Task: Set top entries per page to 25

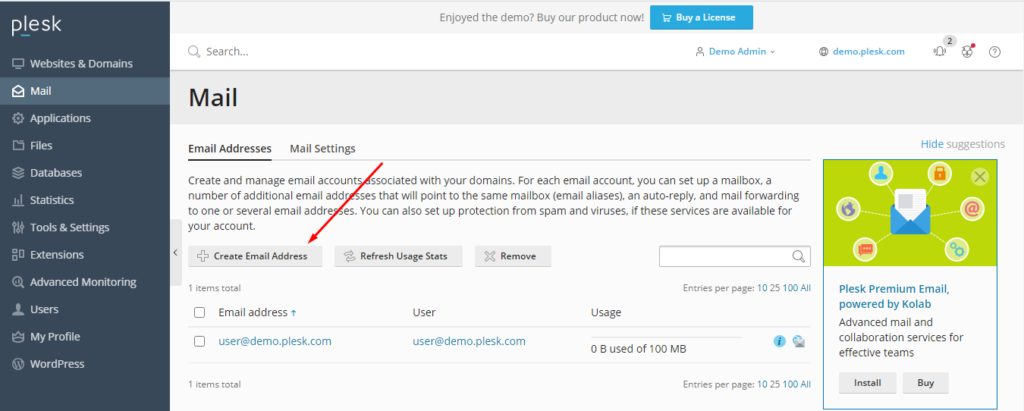Action: point(775,288)
